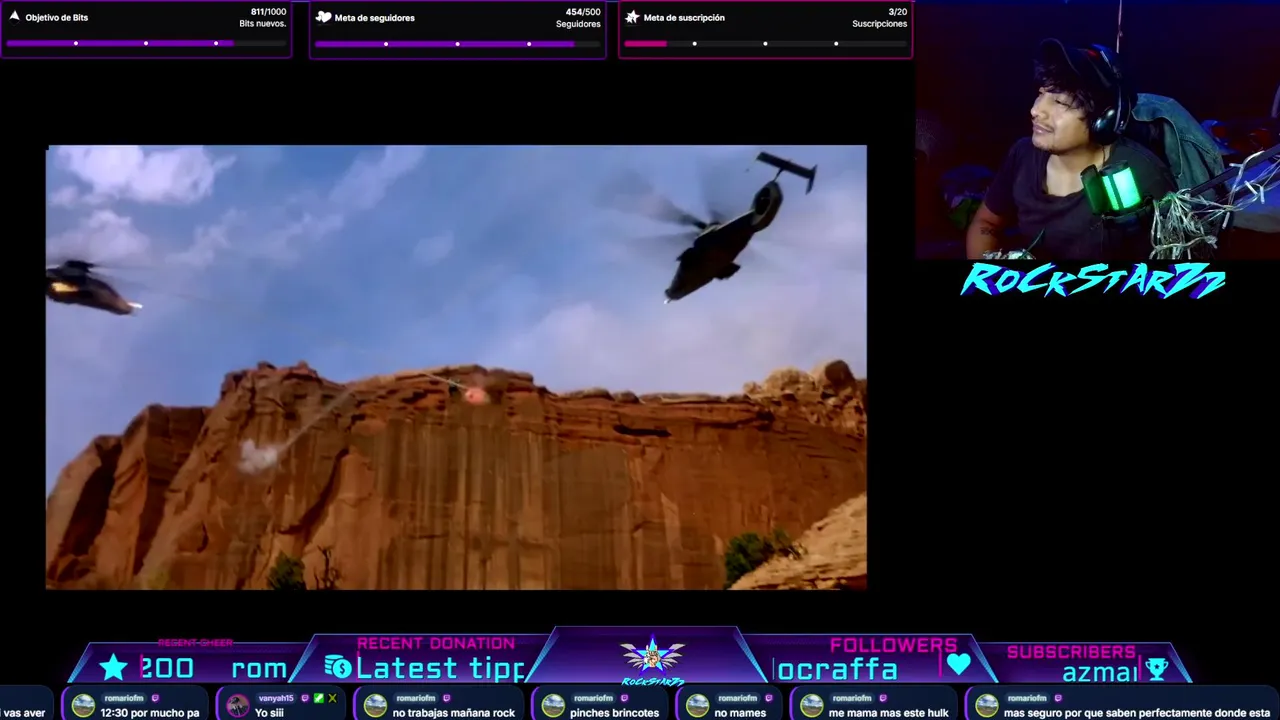Click the chat message 'me mama mas este hulk'
1280x720 pixels.
click(889, 713)
